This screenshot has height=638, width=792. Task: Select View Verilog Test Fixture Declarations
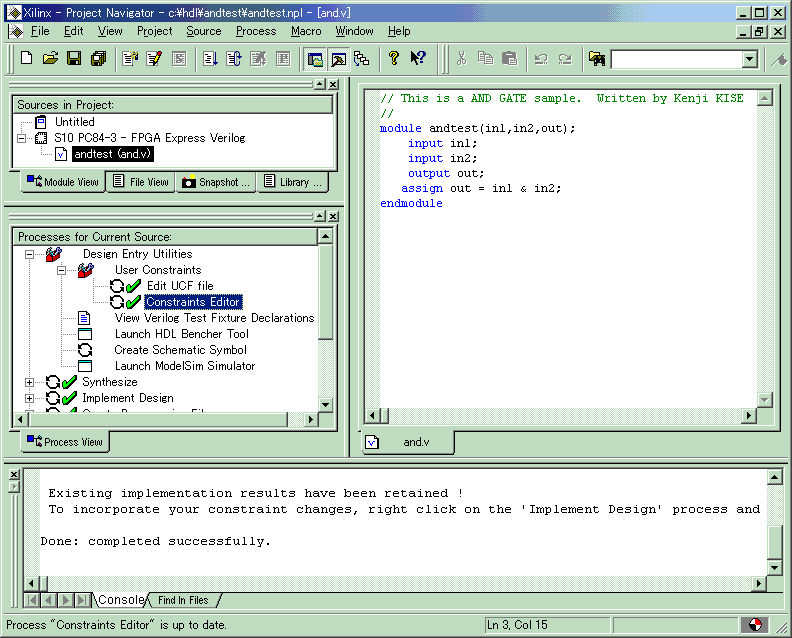214,318
